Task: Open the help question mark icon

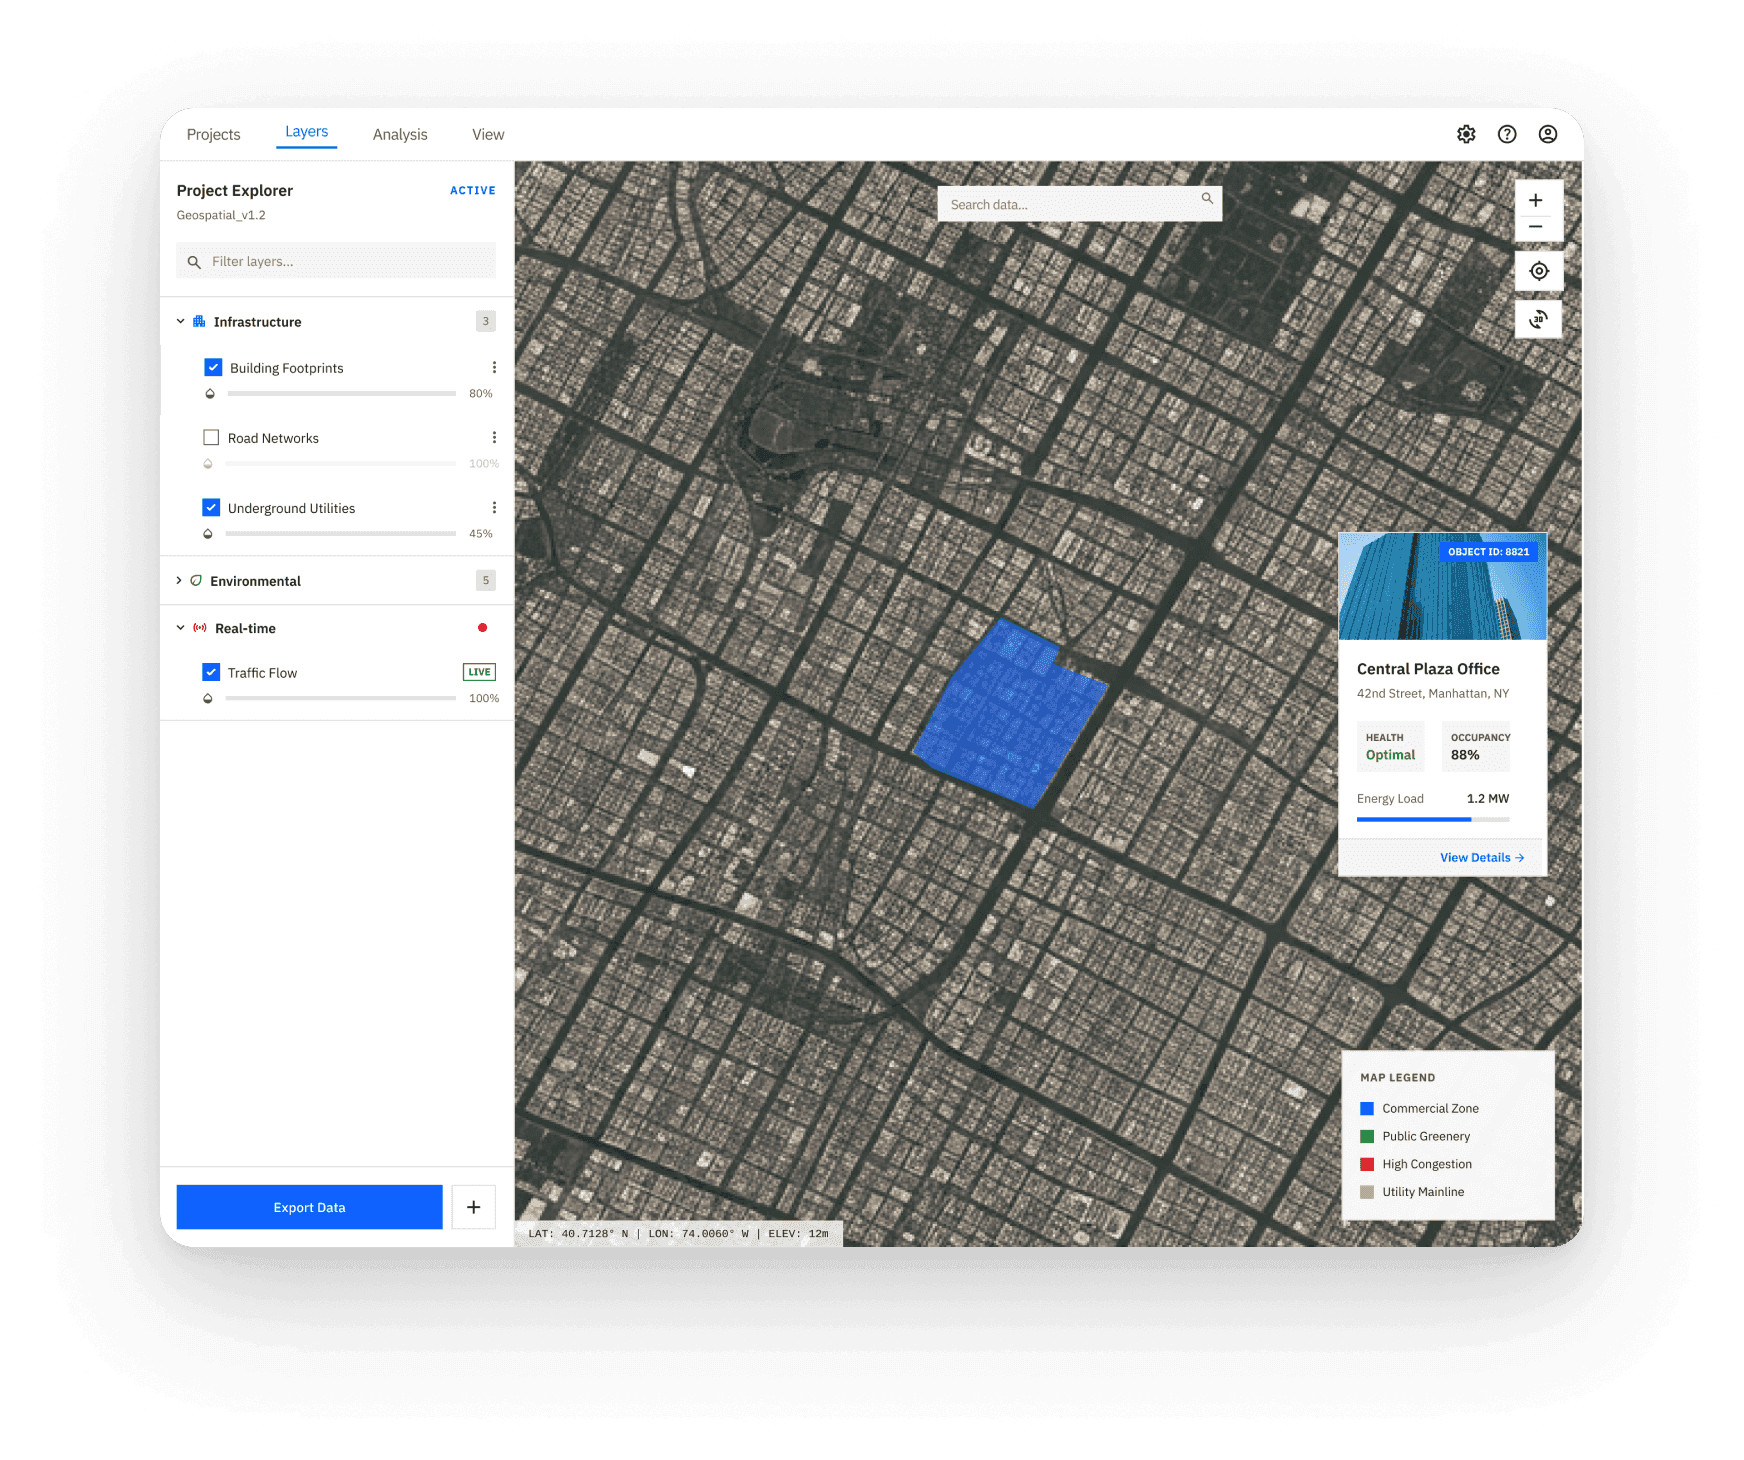Action: pyautogui.click(x=1507, y=134)
